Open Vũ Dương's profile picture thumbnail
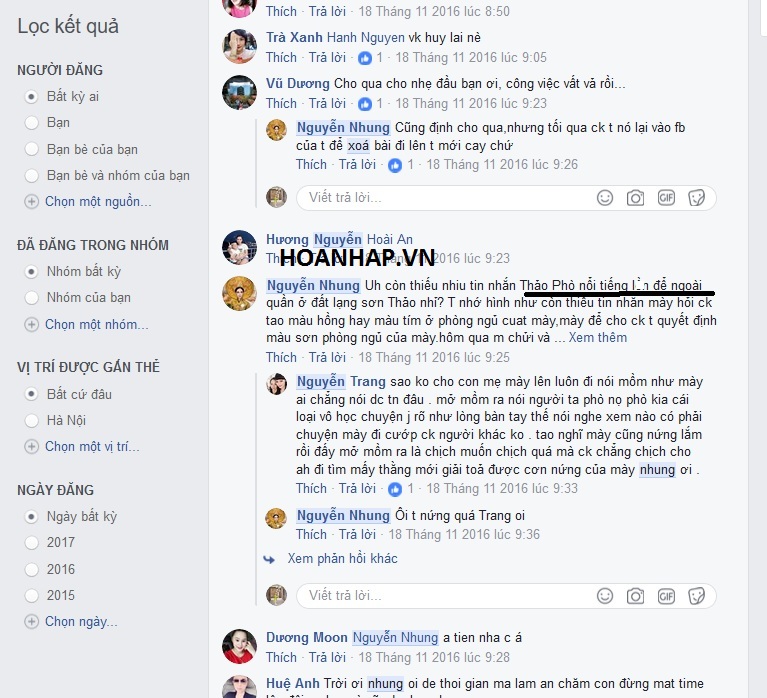Viewport: 767px width, 698px height. pos(239,92)
